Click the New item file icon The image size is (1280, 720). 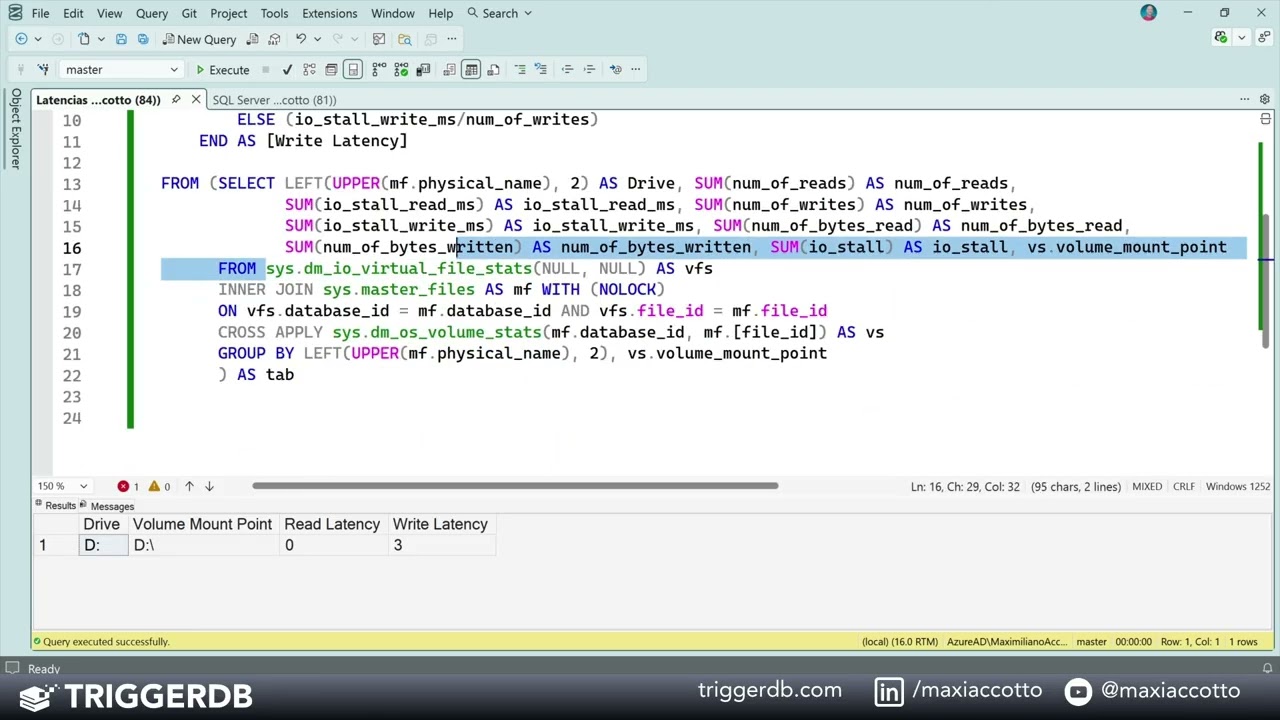click(x=84, y=39)
